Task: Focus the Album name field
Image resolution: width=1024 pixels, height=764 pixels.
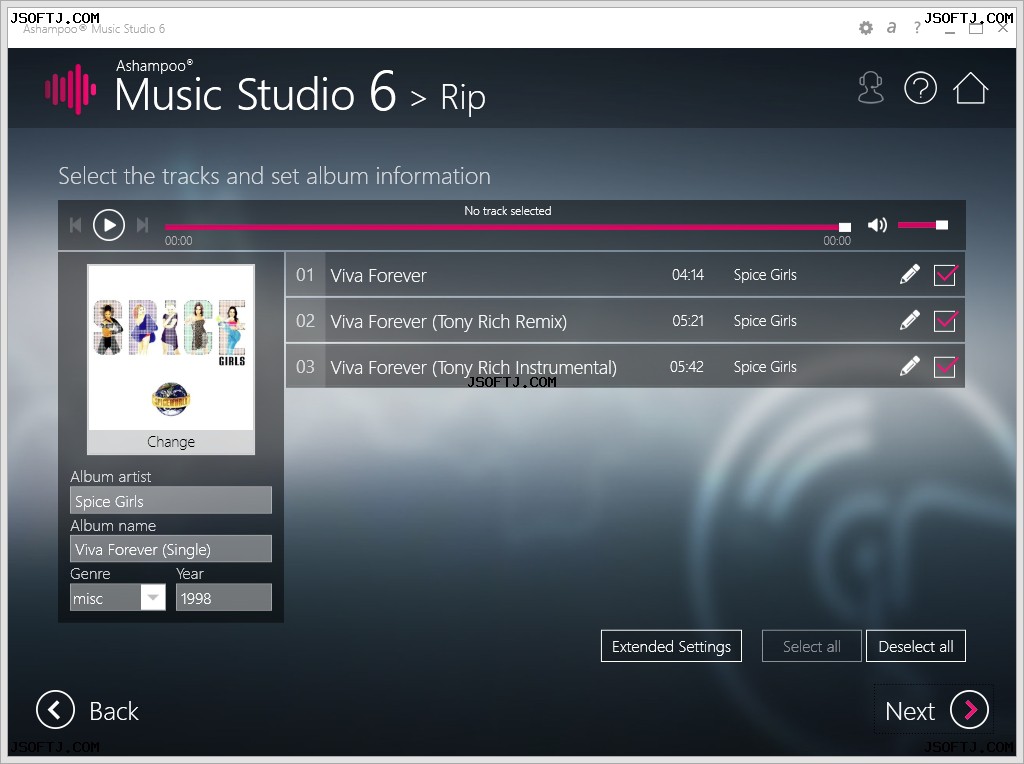Action: (x=171, y=549)
